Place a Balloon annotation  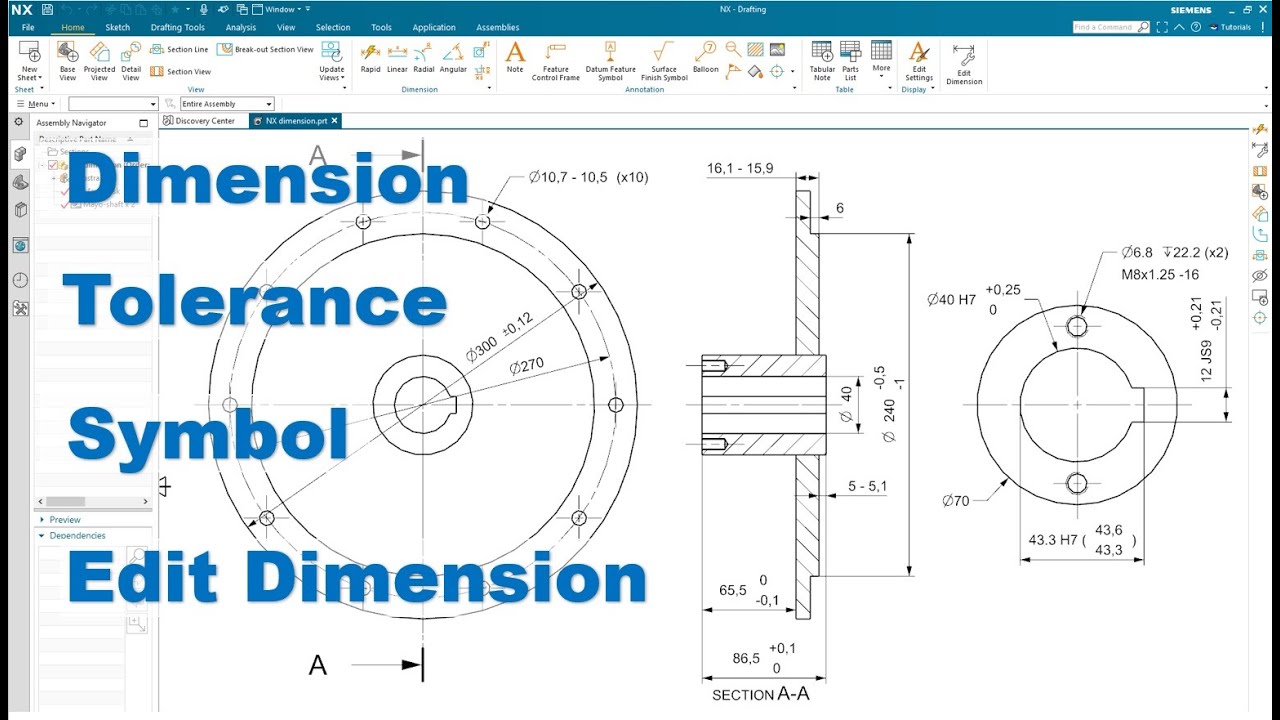[706, 58]
